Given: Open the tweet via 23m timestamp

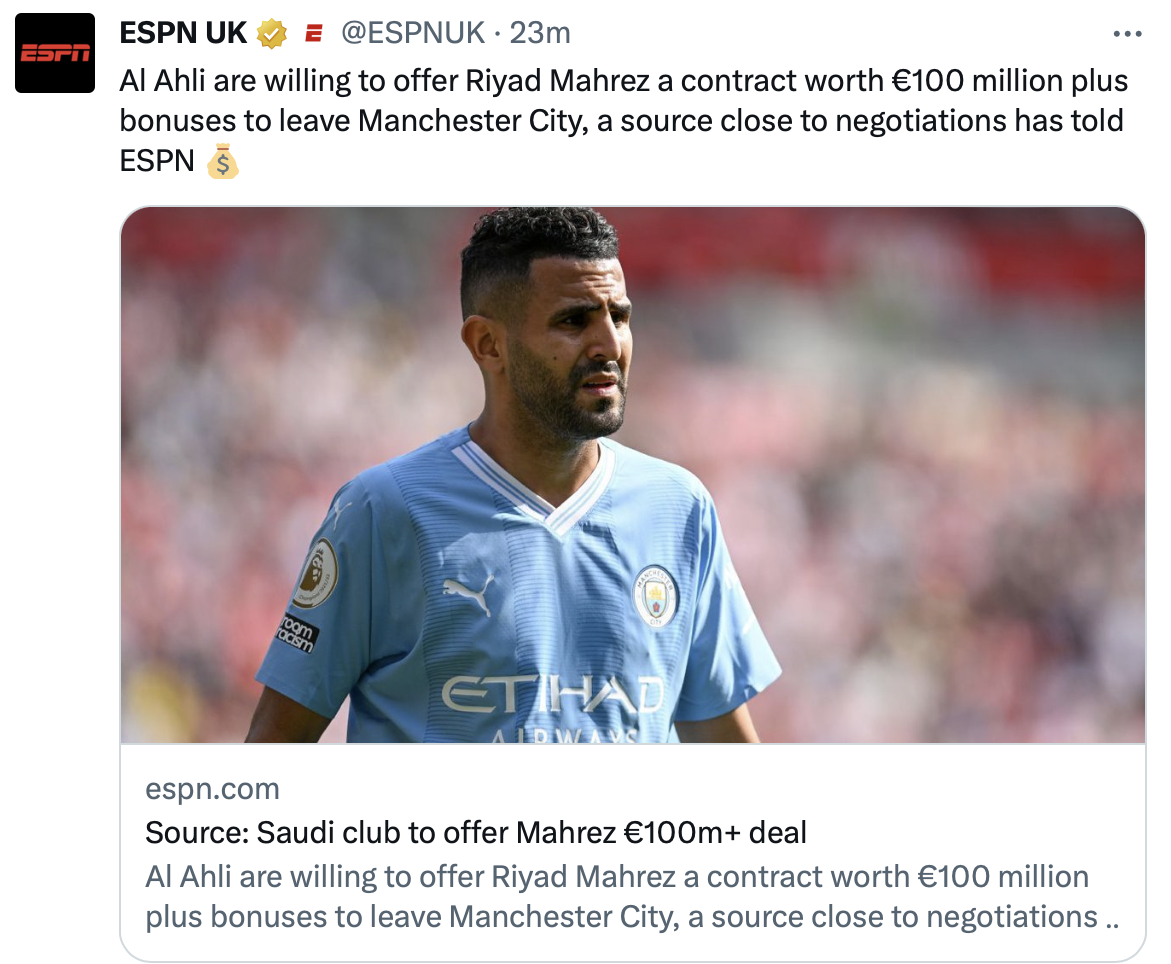Looking at the screenshot, I should pos(540,34).
